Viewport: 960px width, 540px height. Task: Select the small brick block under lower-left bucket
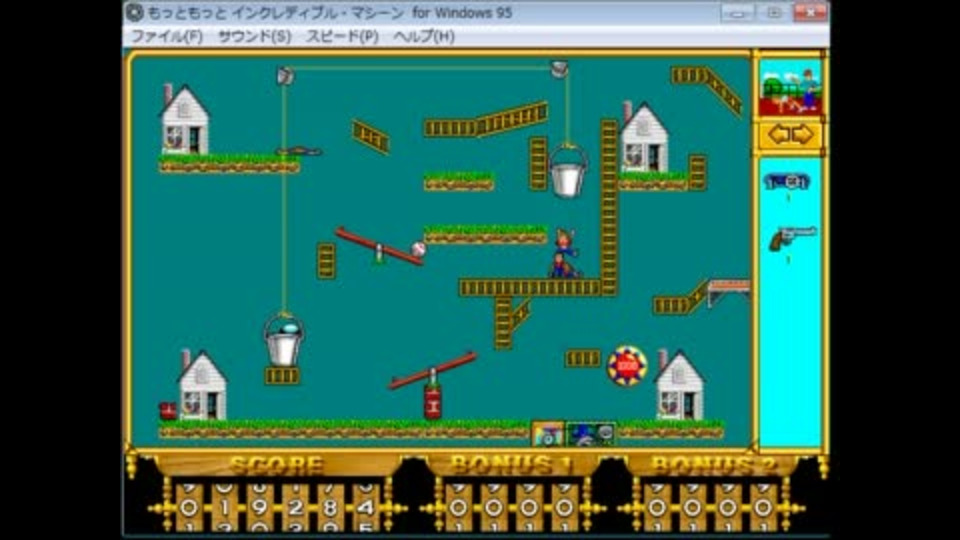[282, 376]
